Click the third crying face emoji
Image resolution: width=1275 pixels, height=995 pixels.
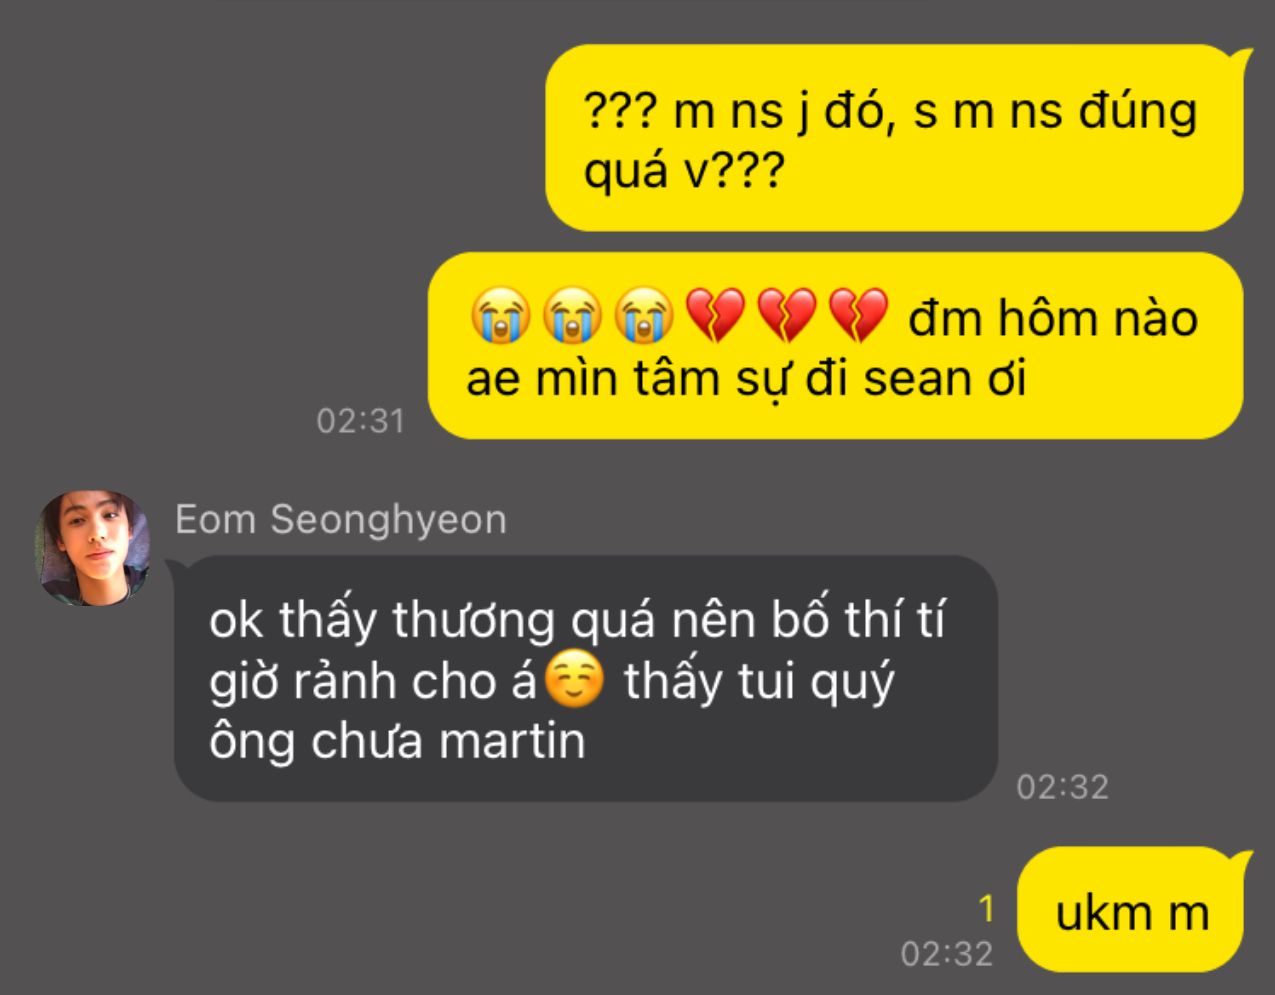[x=645, y=316]
